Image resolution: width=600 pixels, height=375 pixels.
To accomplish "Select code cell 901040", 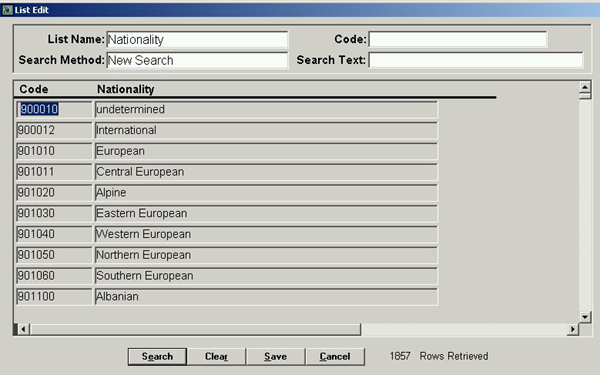I will [x=54, y=234].
